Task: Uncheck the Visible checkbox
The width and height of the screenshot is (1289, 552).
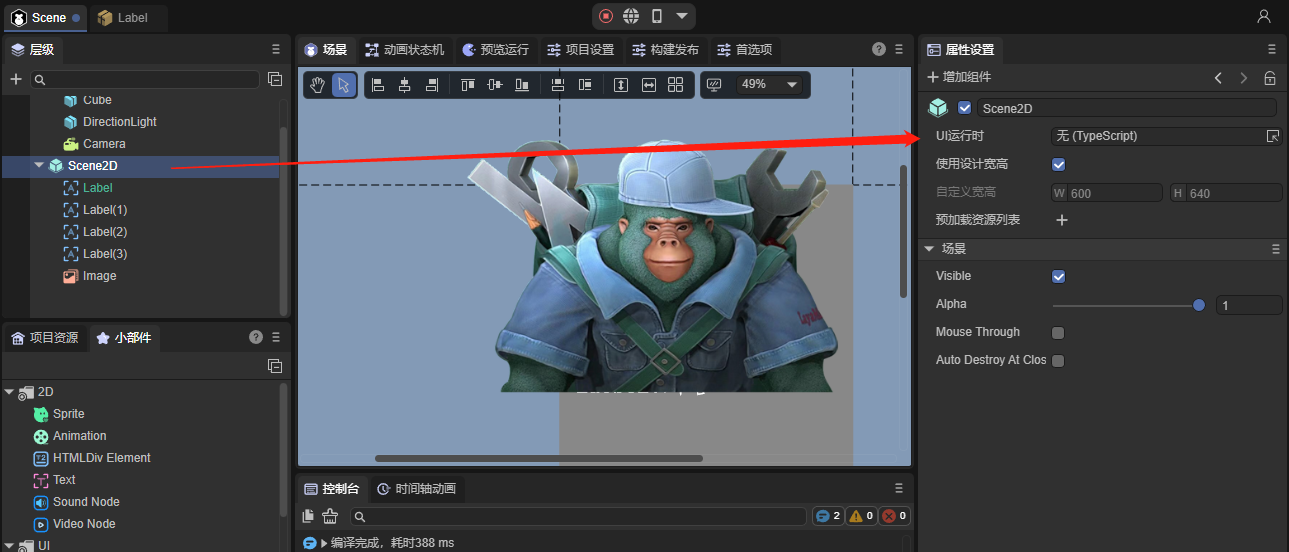Action: pos(1059,276)
